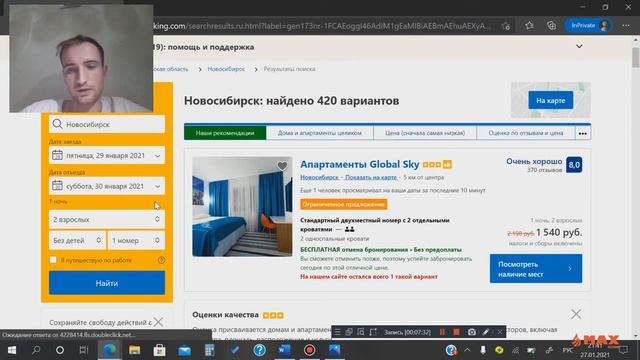Image resolution: width=640 pixels, height=360 pixels.
Task: Open Task View on taskbar
Action: [x=84, y=350]
